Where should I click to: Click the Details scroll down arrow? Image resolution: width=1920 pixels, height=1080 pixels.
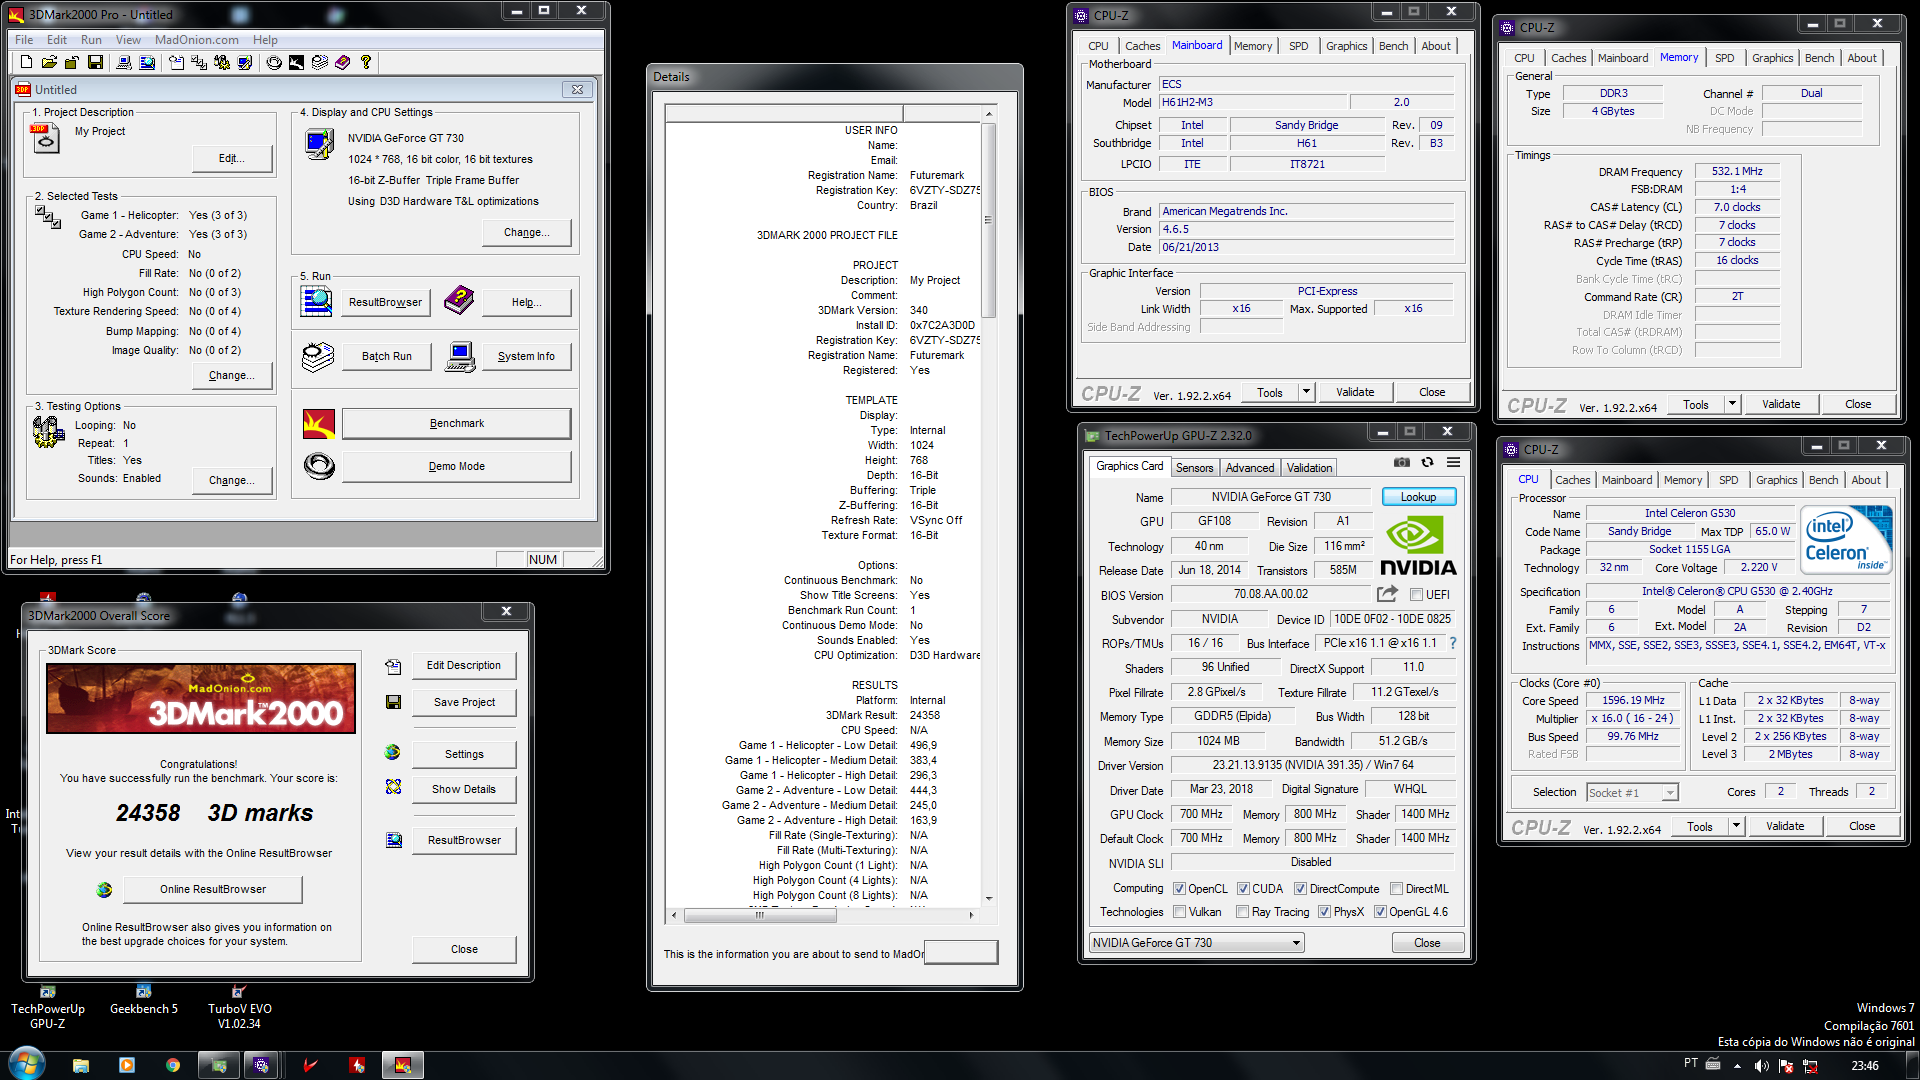click(988, 898)
